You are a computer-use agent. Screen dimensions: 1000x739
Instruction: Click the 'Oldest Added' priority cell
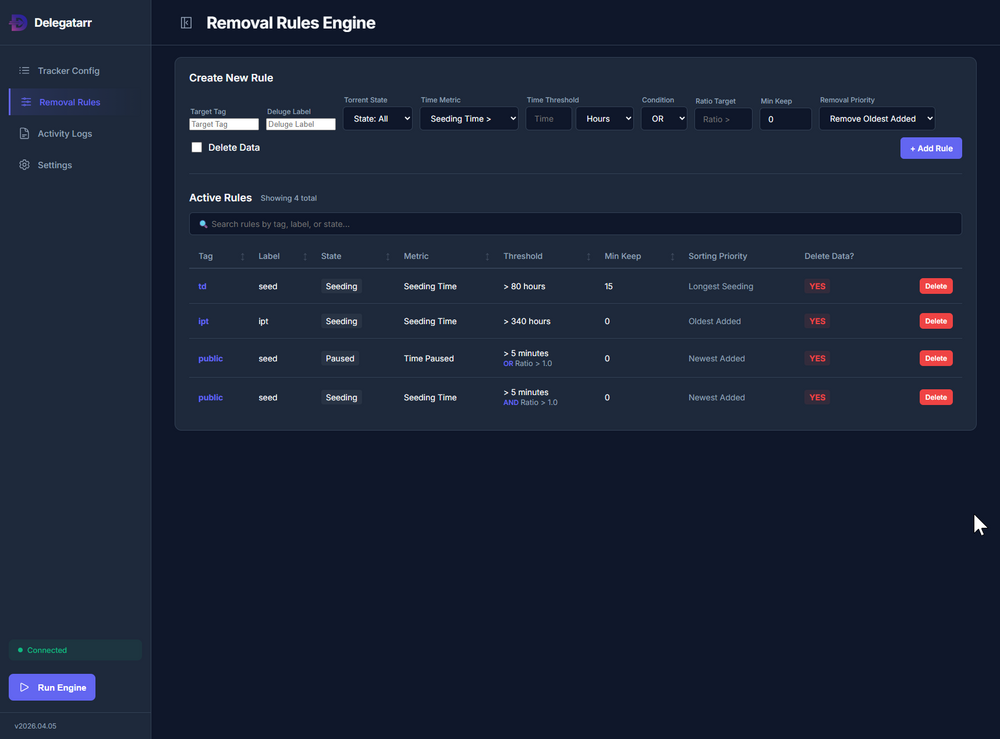pos(714,321)
